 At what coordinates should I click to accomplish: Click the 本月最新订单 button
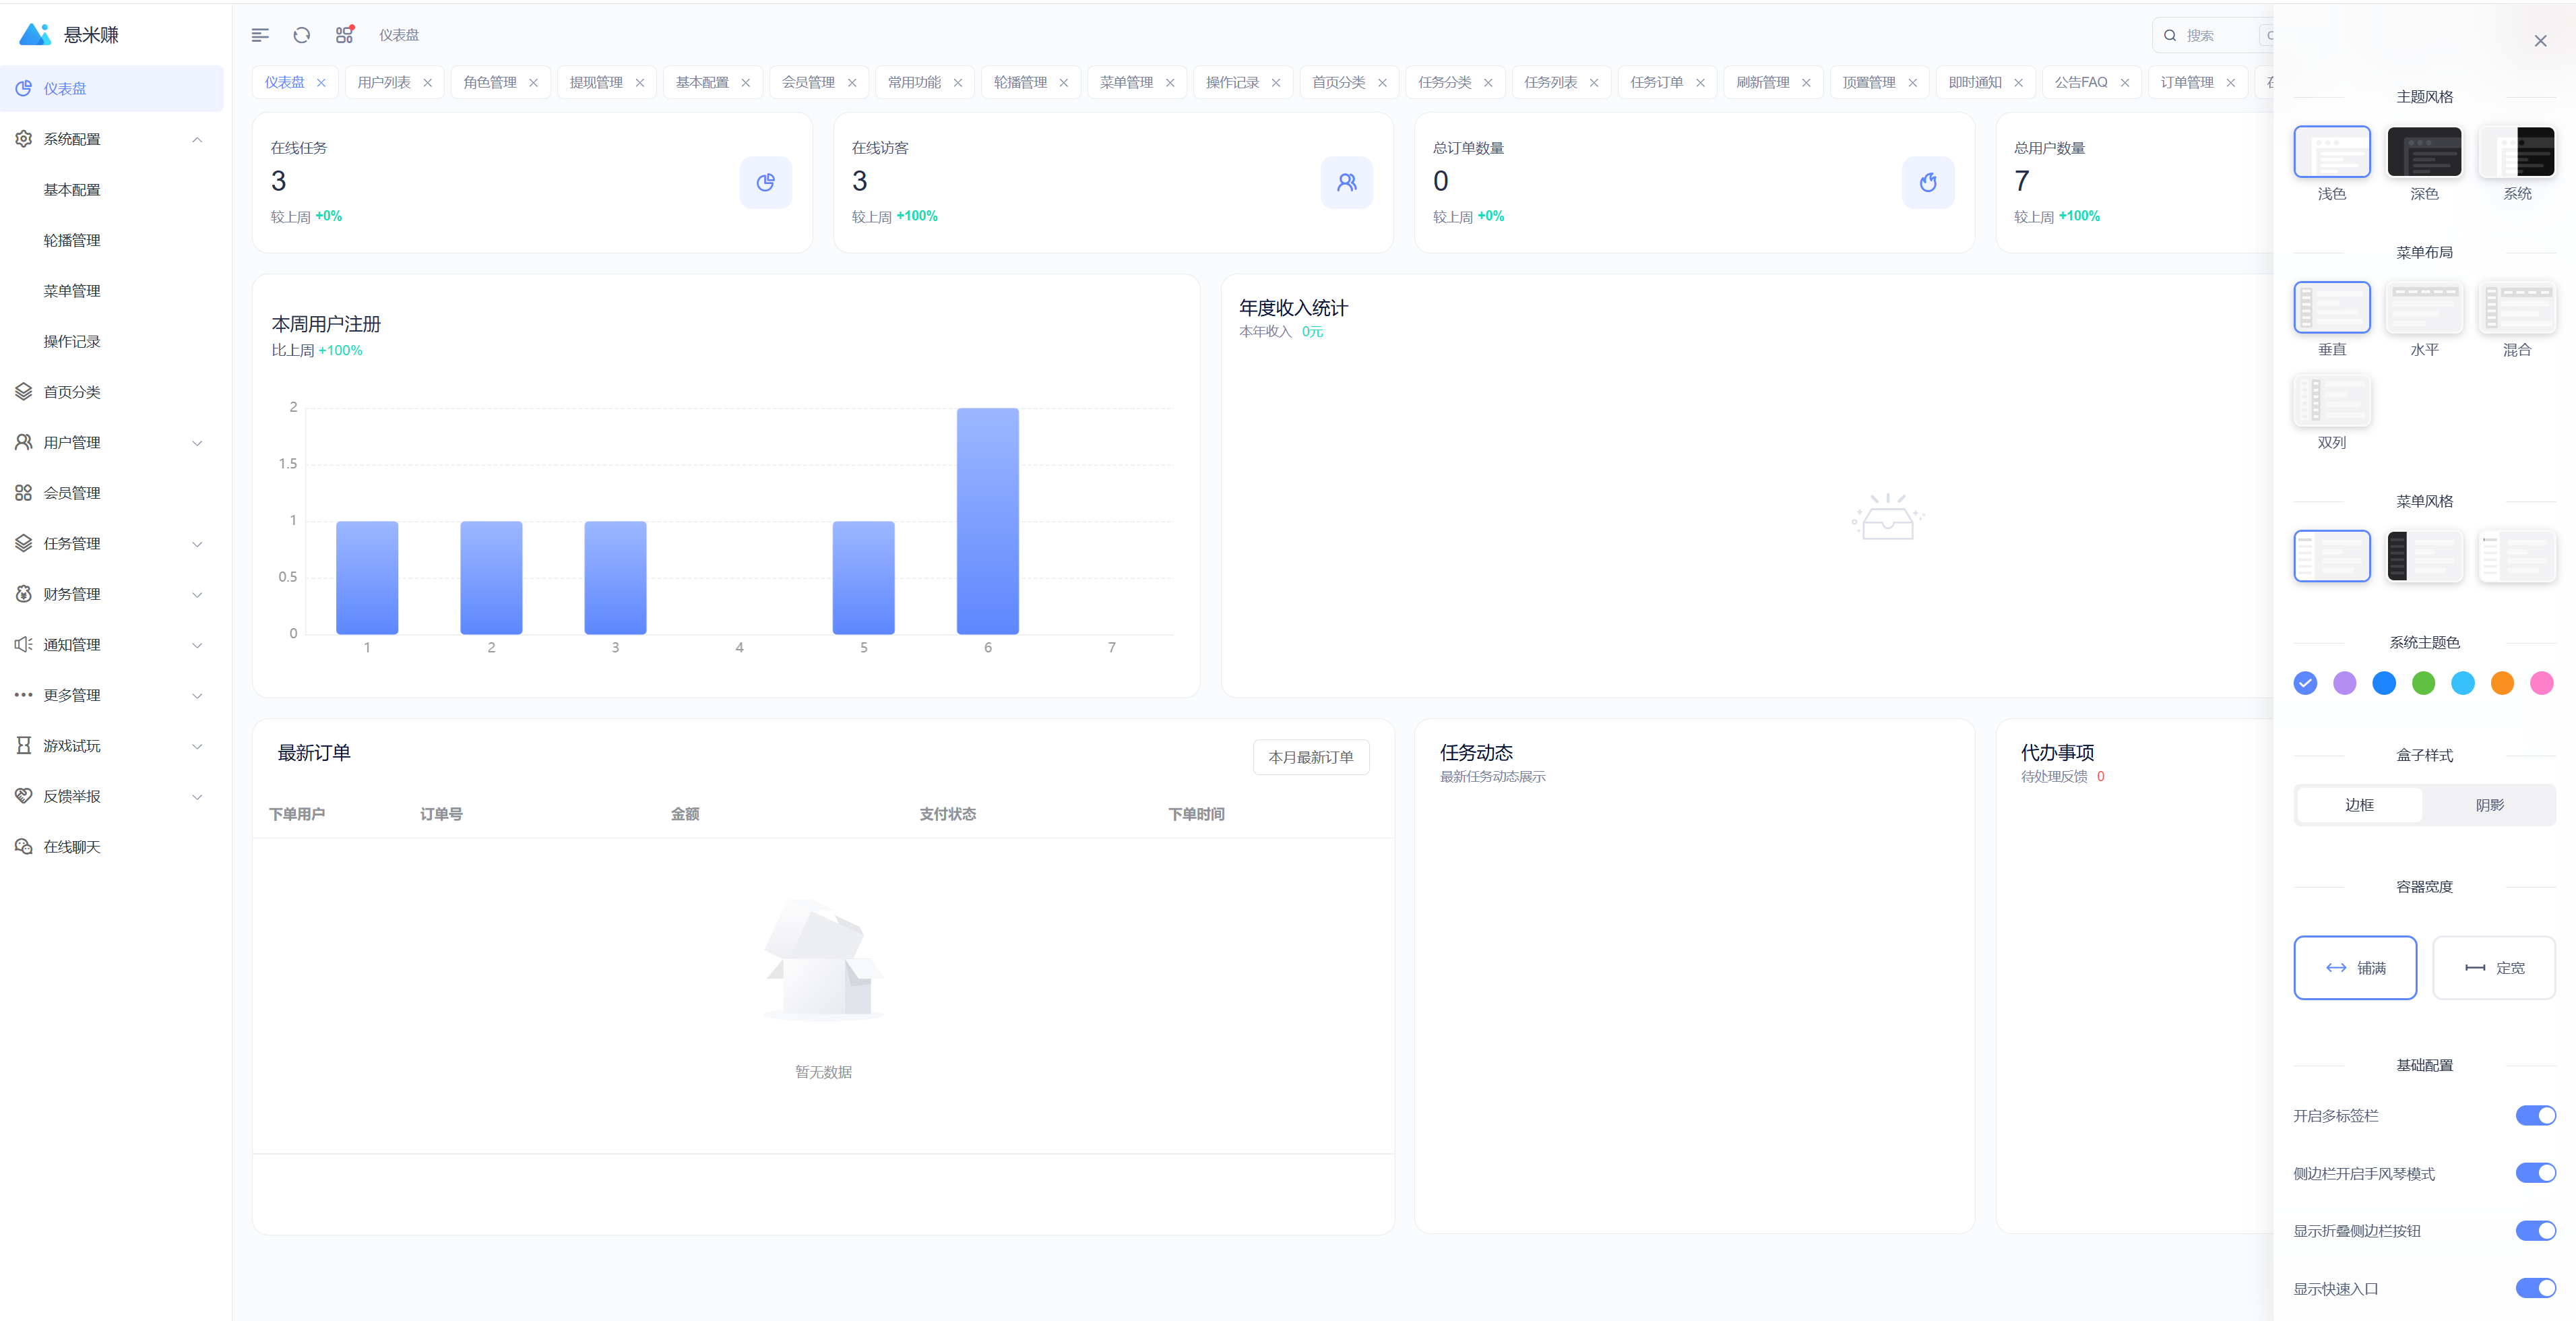click(1310, 757)
